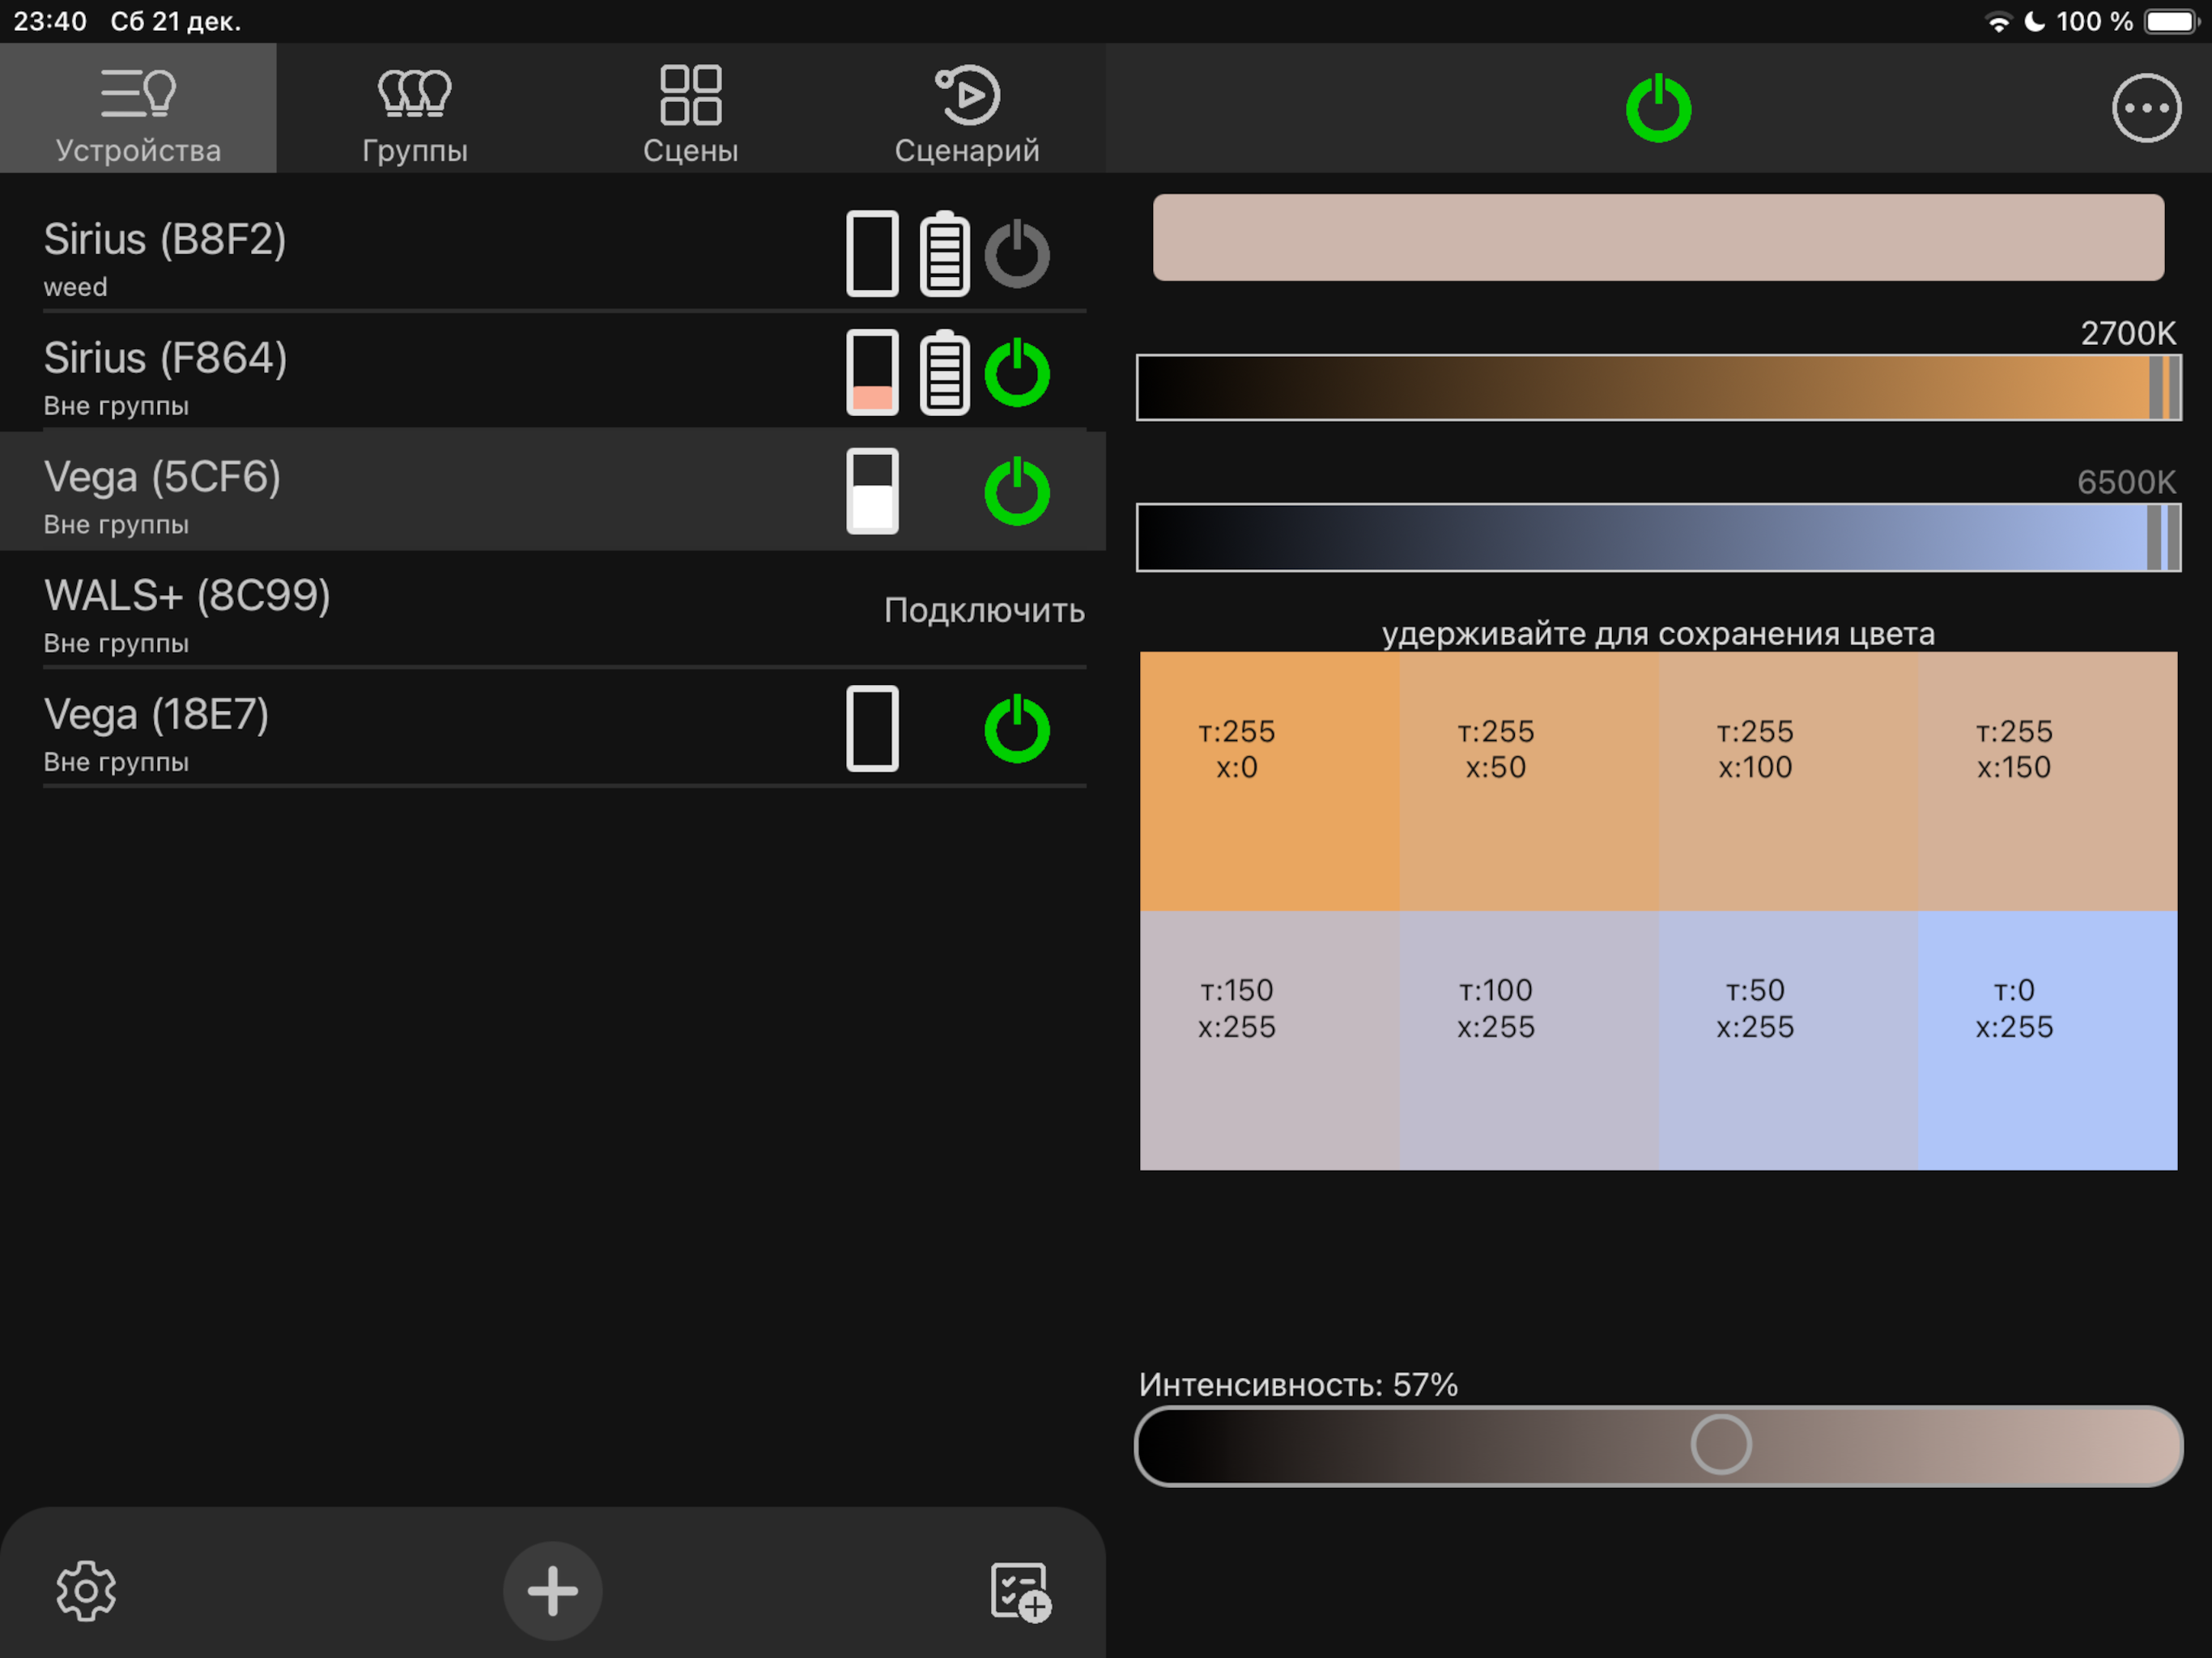Toggle power for Vega (5CF6)
The image size is (2212, 1658).
(x=1017, y=491)
